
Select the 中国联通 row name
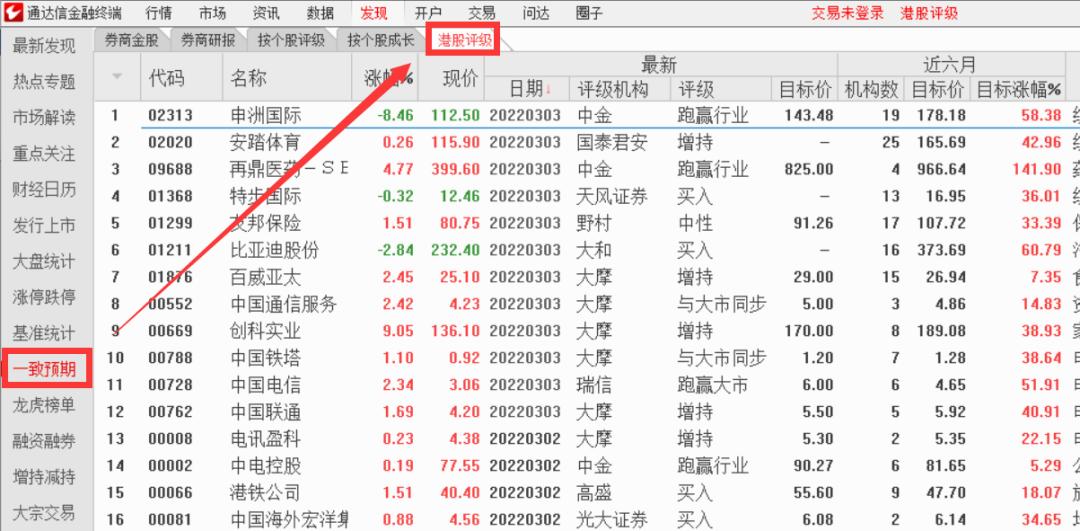(x=265, y=412)
